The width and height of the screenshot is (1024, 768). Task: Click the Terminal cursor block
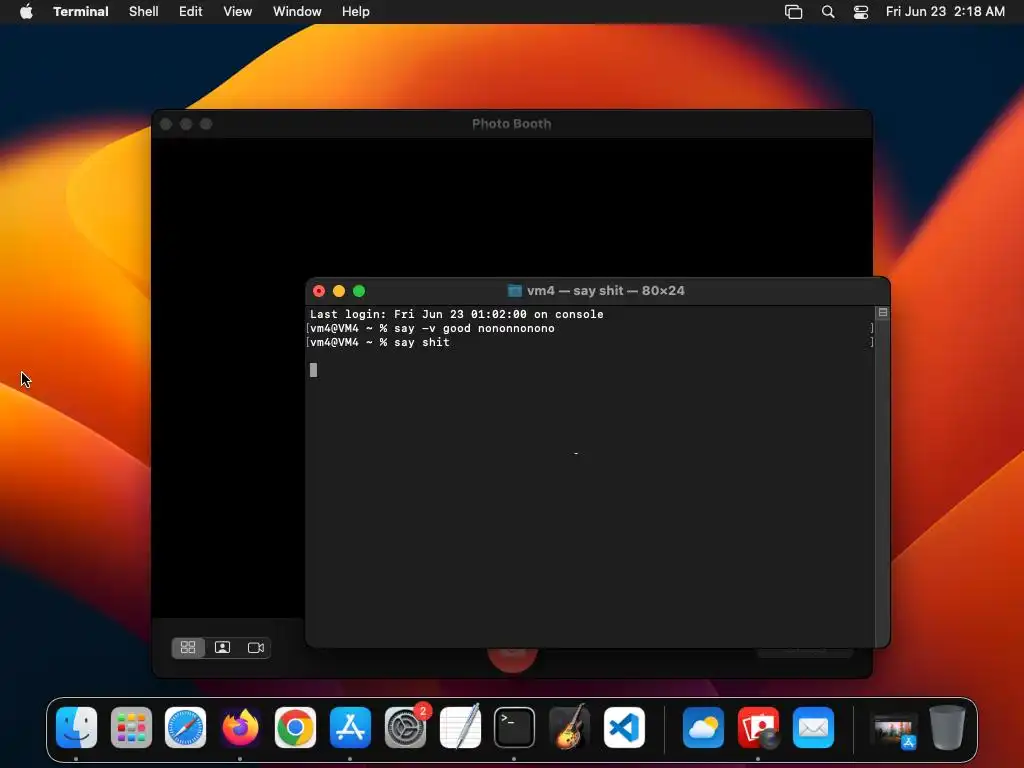coord(313,370)
